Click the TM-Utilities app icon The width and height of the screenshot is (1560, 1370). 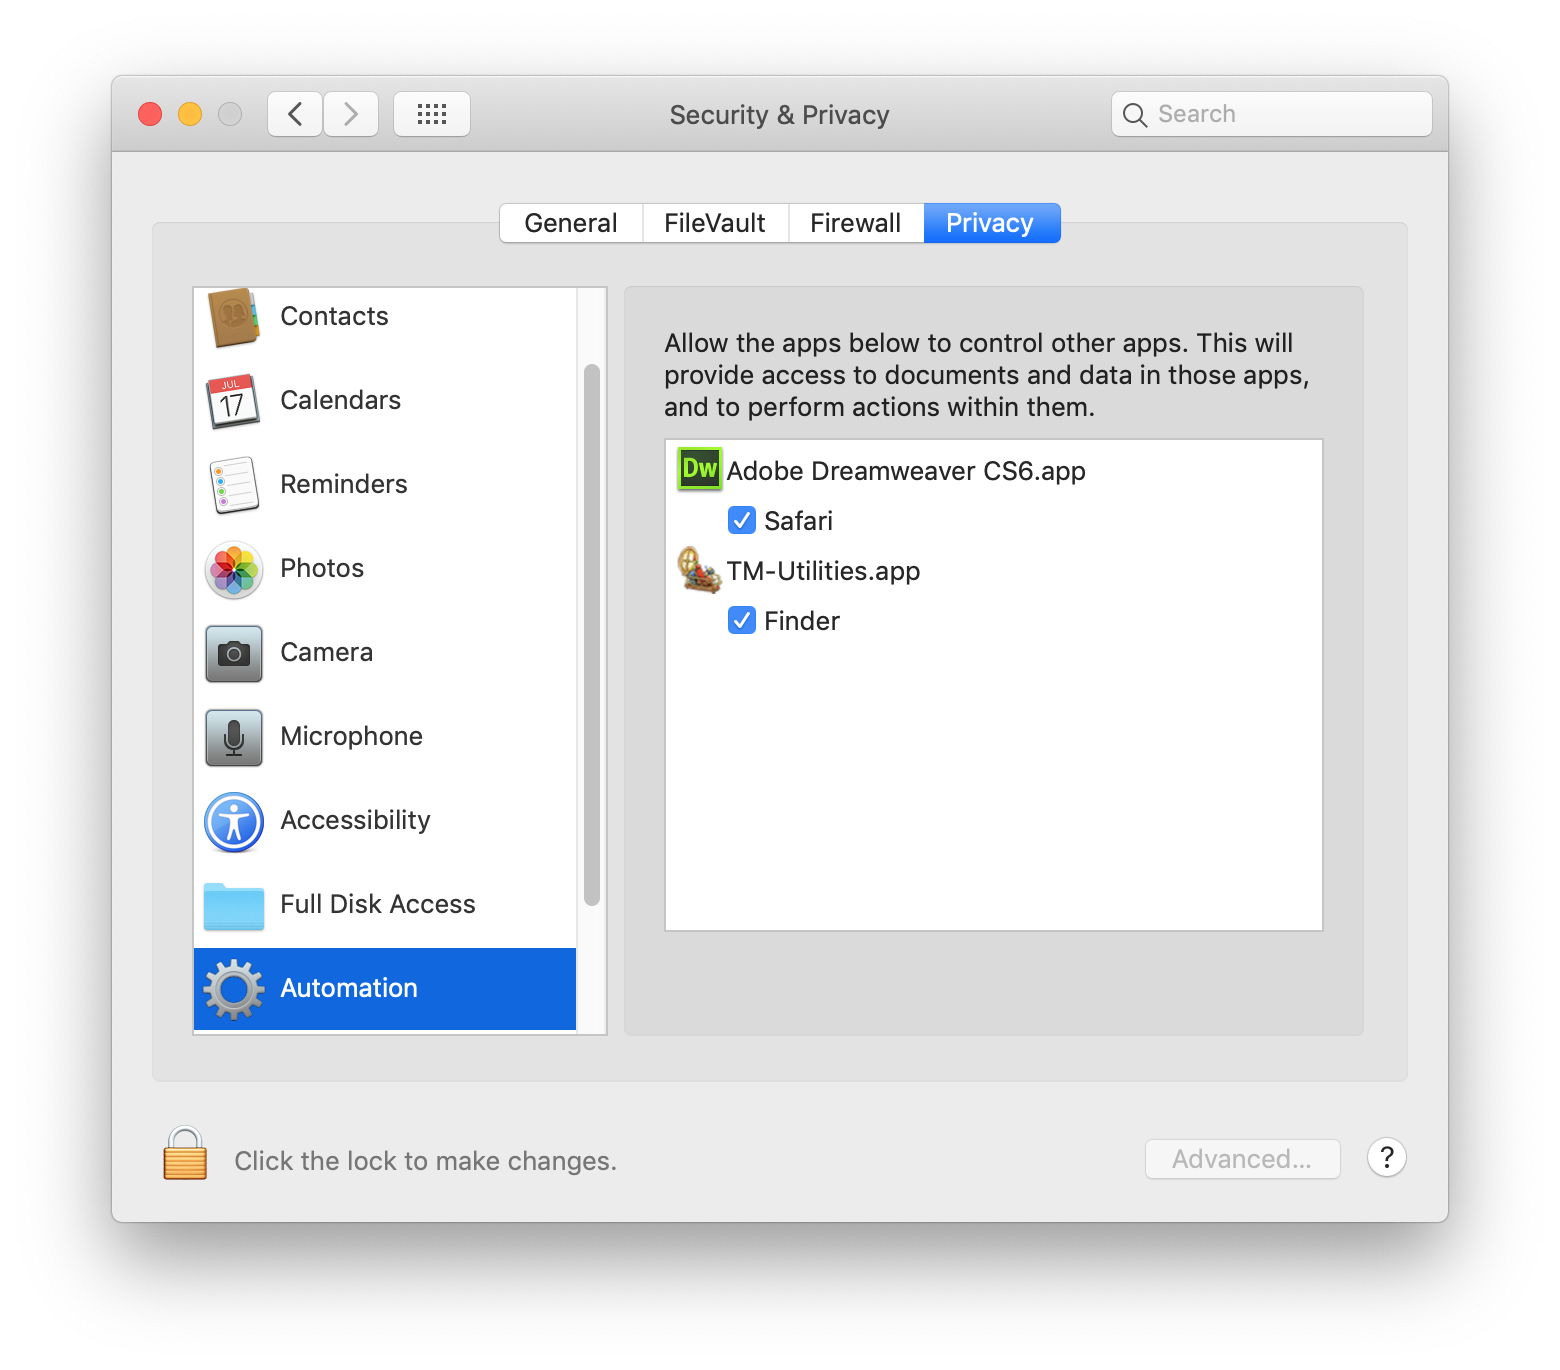click(x=699, y=570)
